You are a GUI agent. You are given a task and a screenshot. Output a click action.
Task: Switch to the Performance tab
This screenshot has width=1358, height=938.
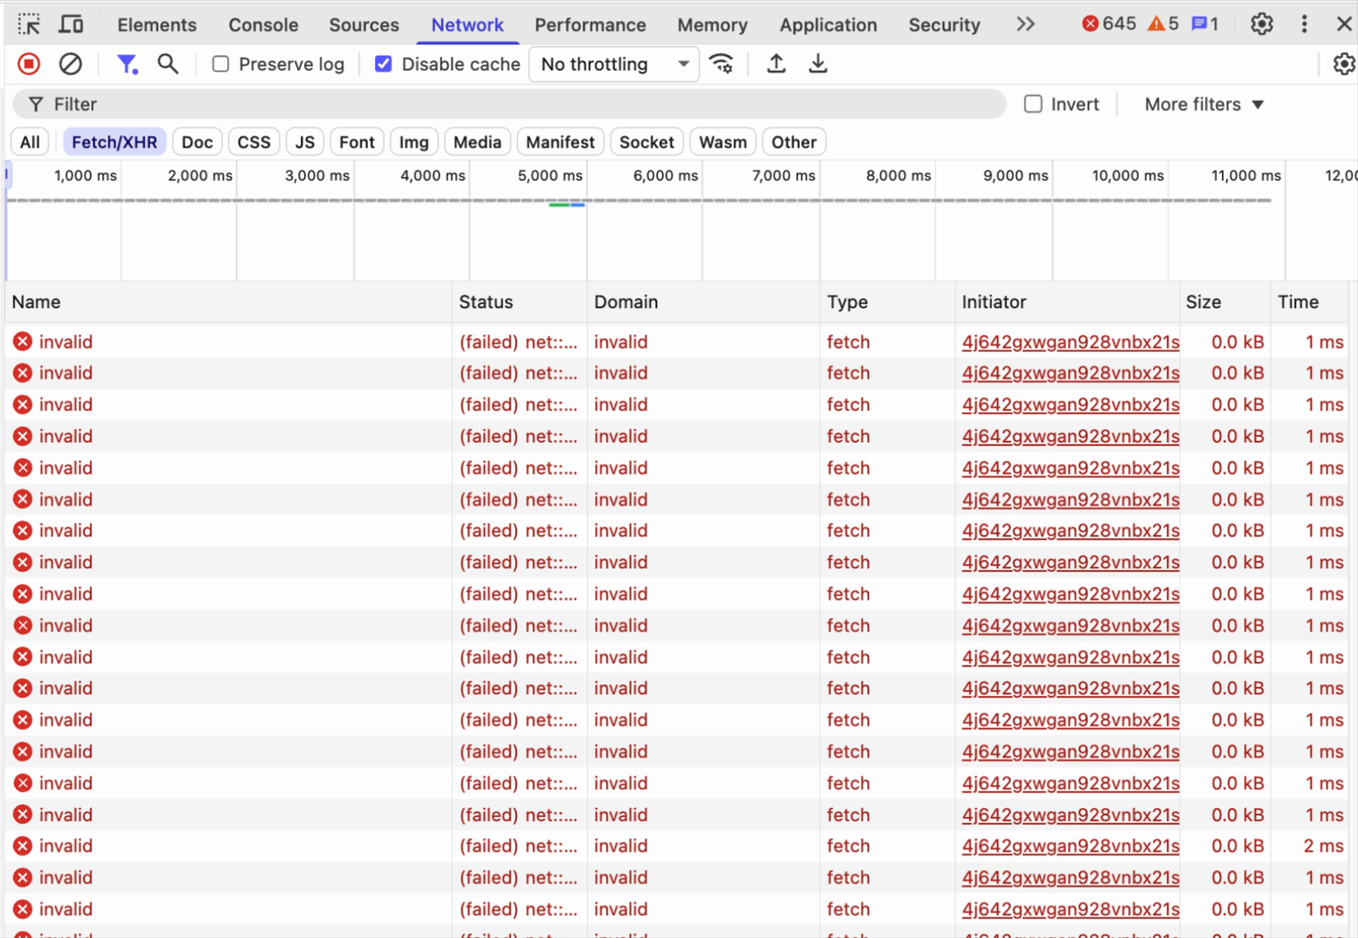[590, 24]
